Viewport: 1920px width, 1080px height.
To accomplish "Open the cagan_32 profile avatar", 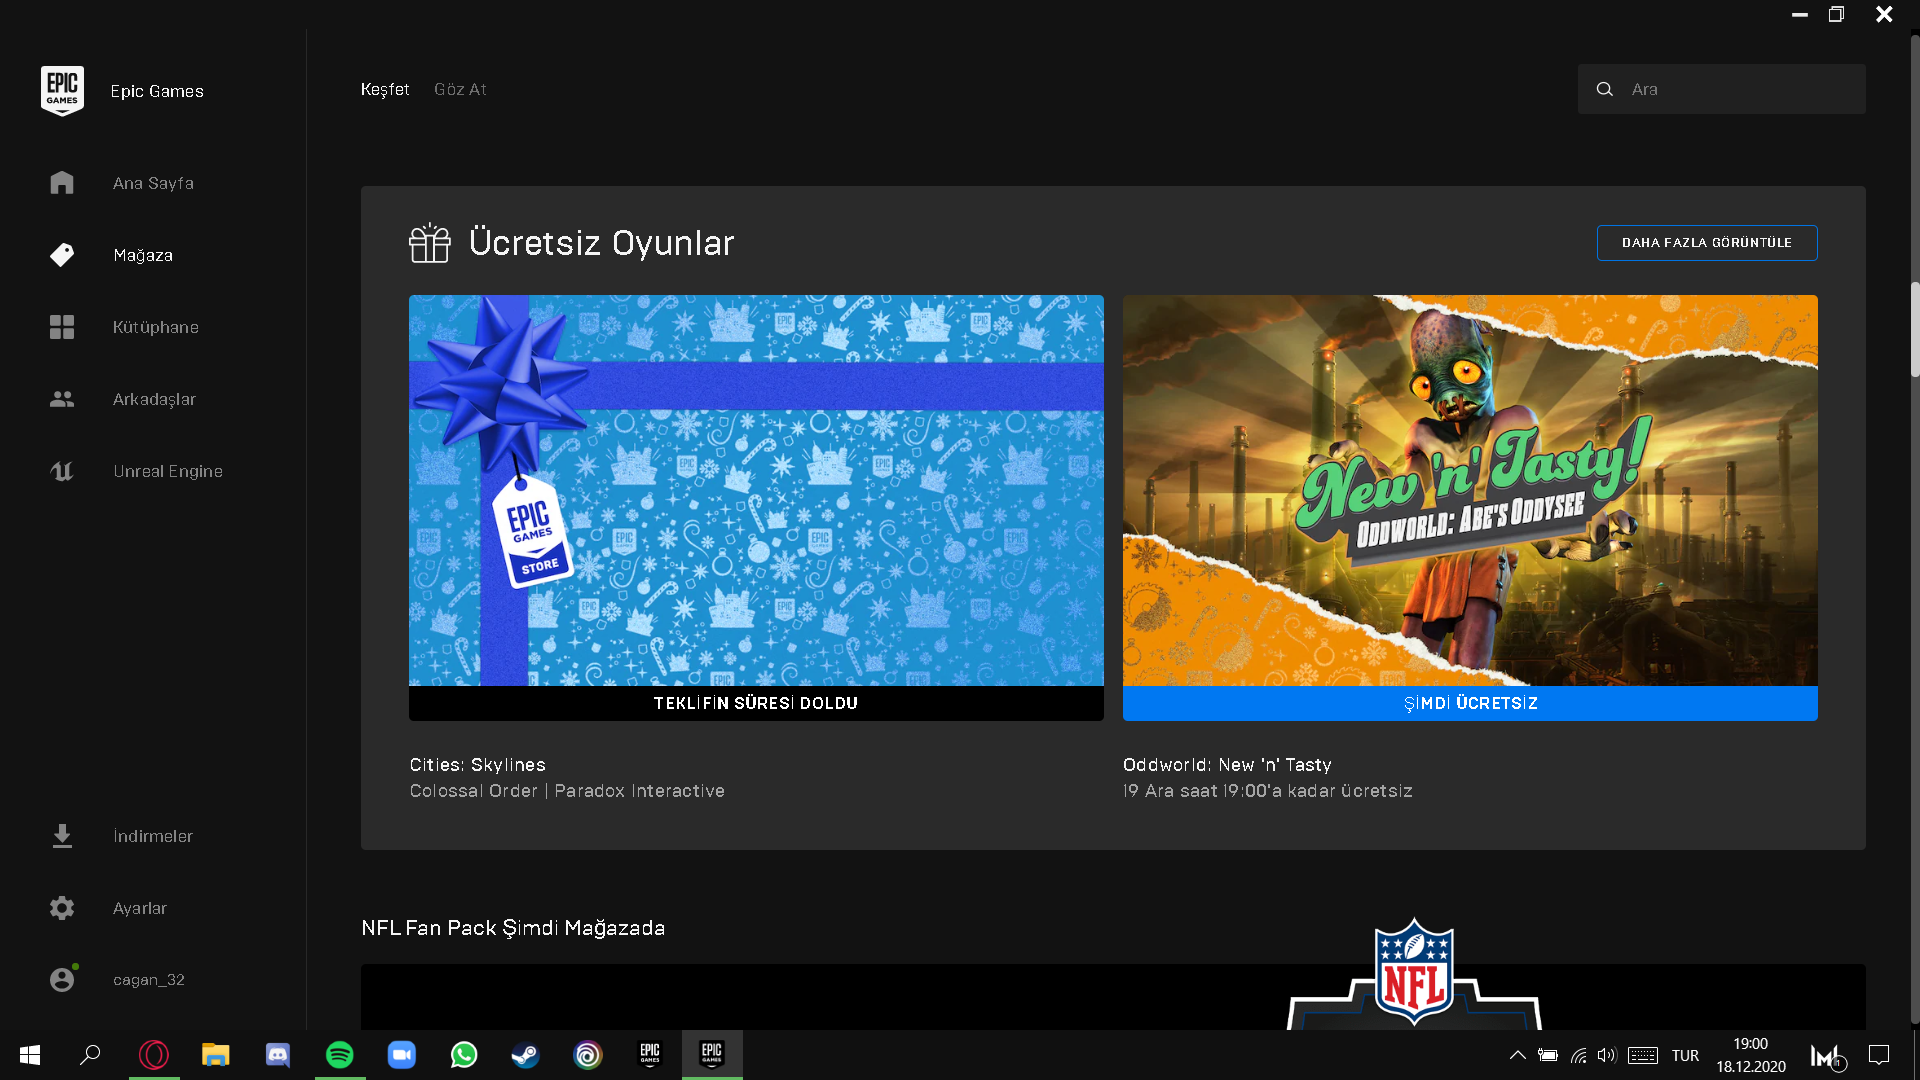I will coord(62,980).
